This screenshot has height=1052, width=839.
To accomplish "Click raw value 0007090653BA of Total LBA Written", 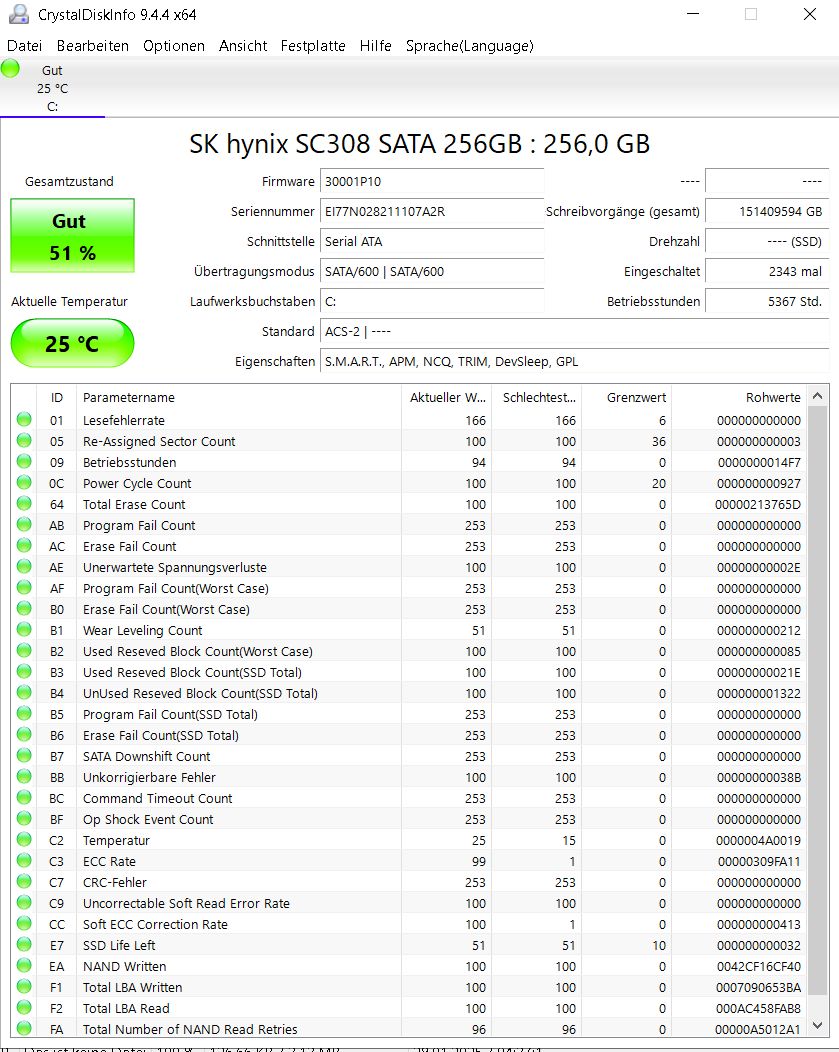I will tap(758, 988).
